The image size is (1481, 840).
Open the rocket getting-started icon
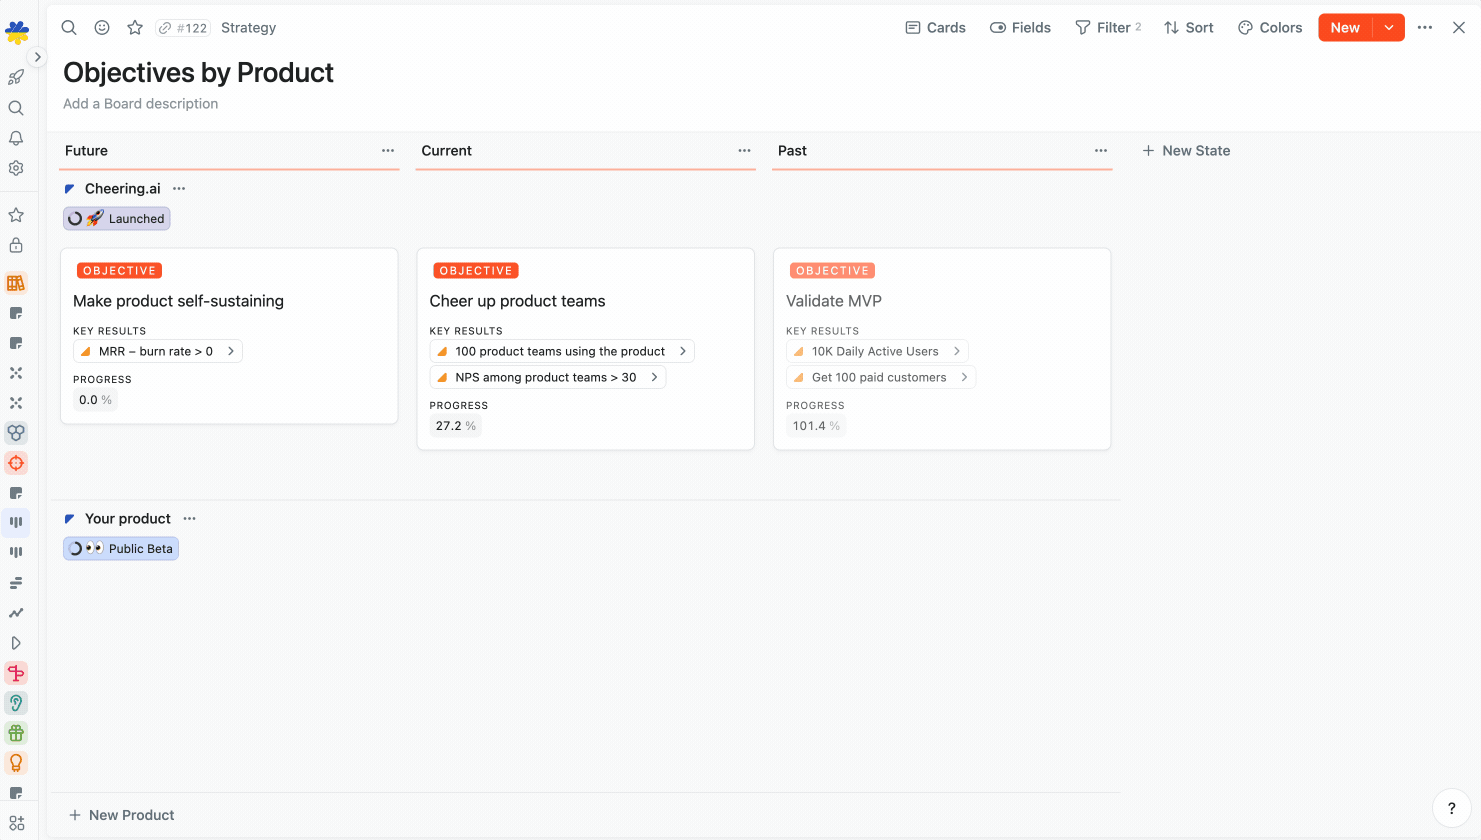[15, 77]
